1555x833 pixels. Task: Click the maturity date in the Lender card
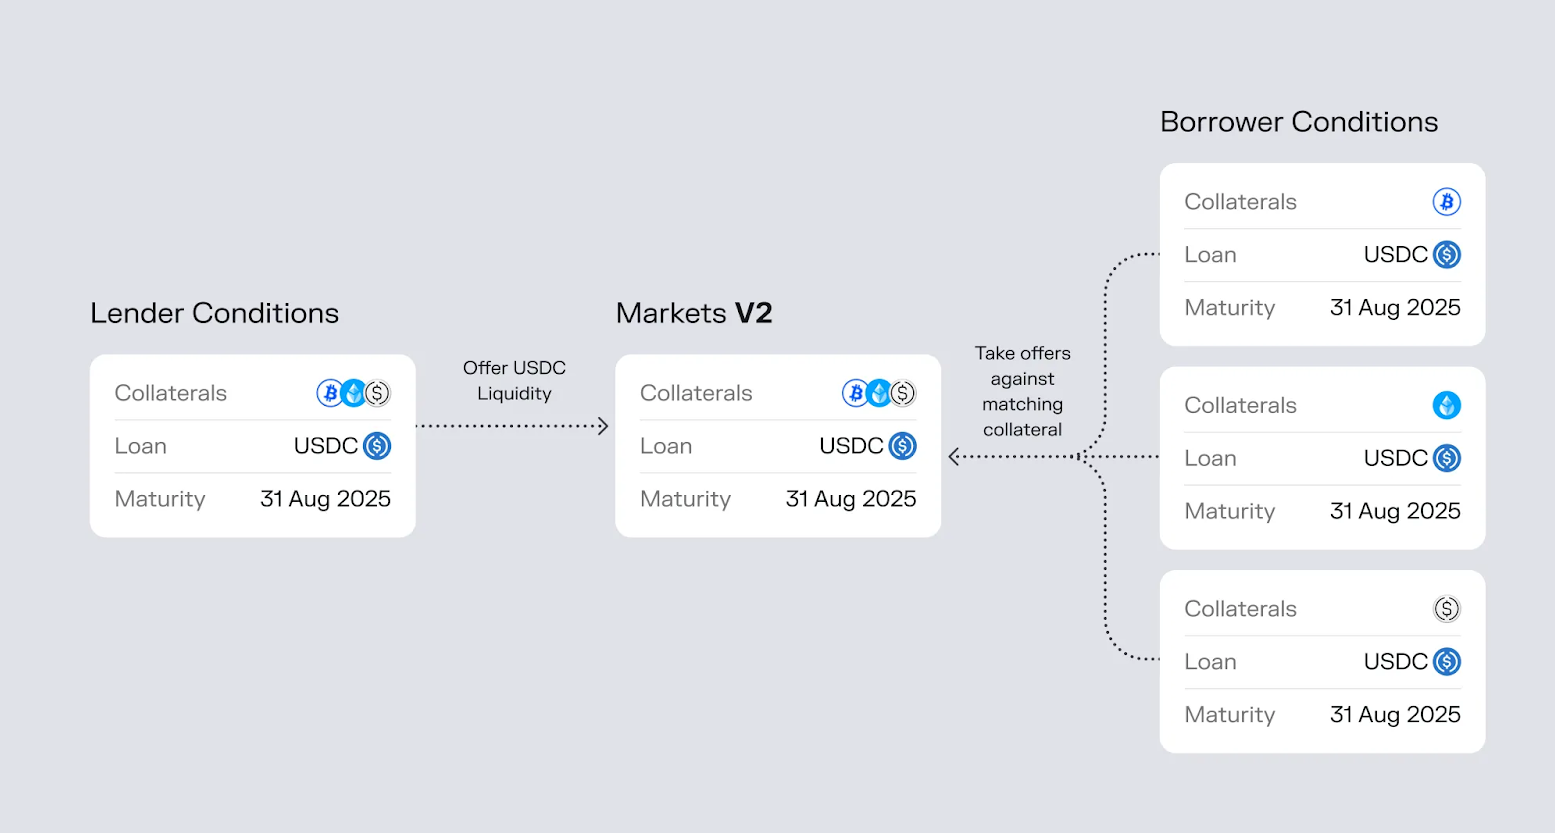325,499
